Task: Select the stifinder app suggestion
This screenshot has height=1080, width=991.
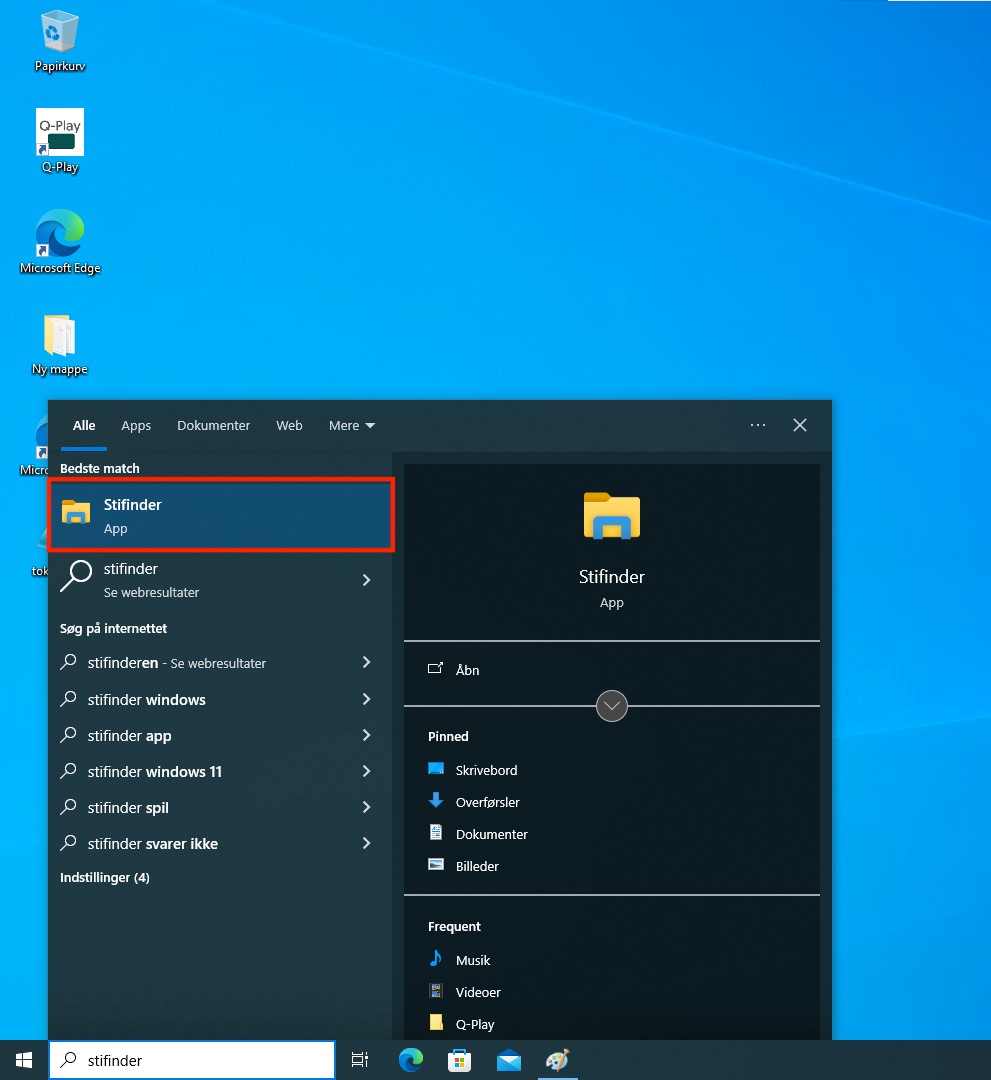Action: (x=221, y=735)
